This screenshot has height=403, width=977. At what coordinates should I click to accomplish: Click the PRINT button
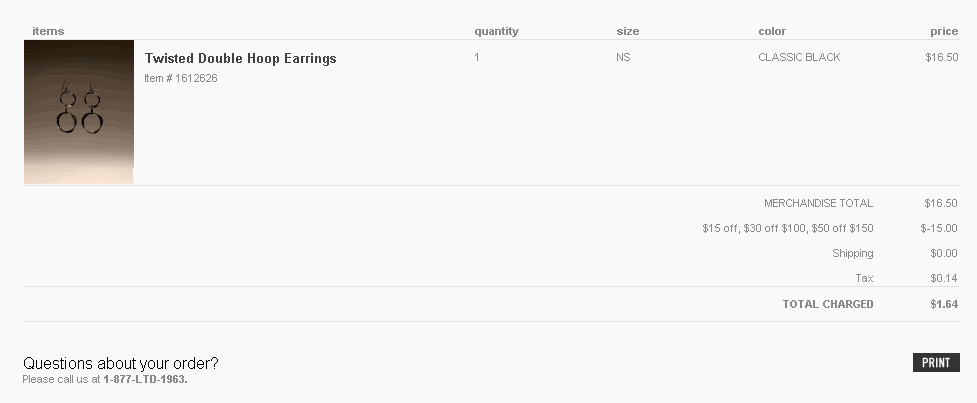tap(936, 363)
